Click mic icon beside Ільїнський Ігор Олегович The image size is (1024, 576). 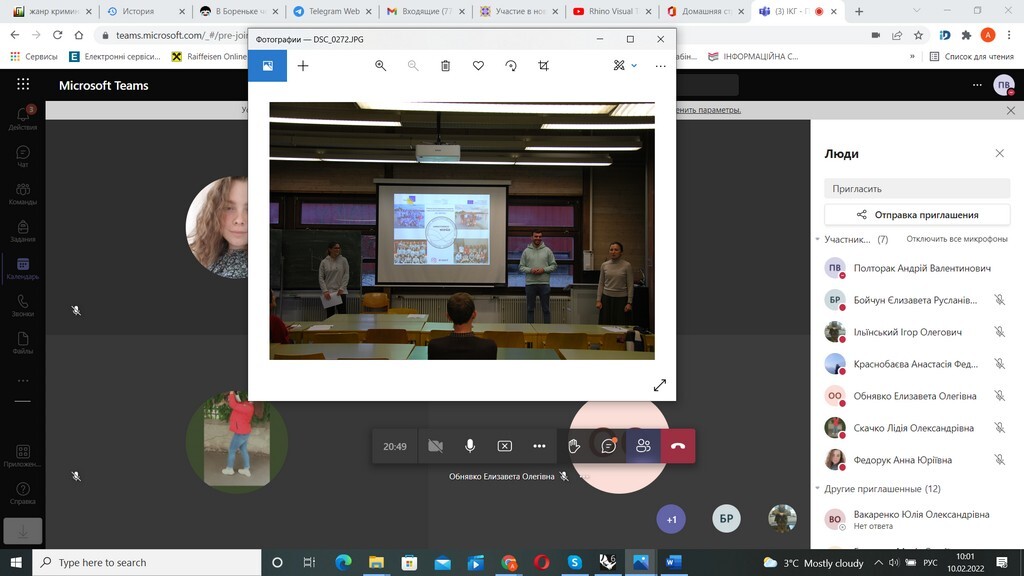pos(999,332)
